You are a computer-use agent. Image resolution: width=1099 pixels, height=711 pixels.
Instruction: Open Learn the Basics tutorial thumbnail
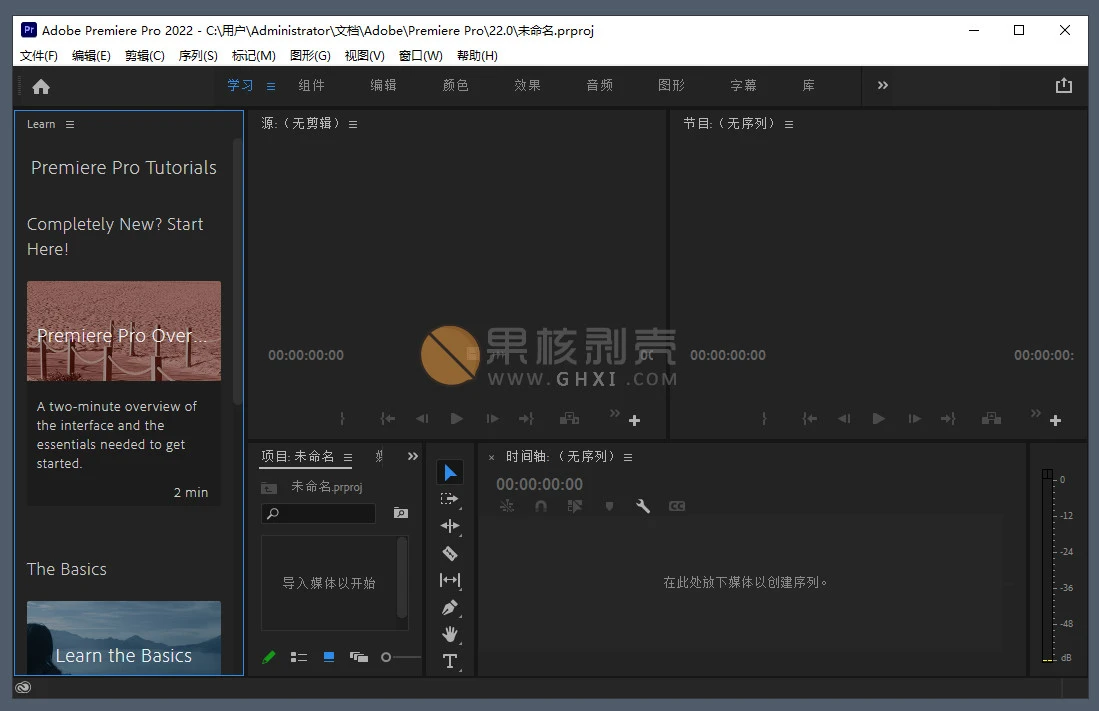pos(124,638)
